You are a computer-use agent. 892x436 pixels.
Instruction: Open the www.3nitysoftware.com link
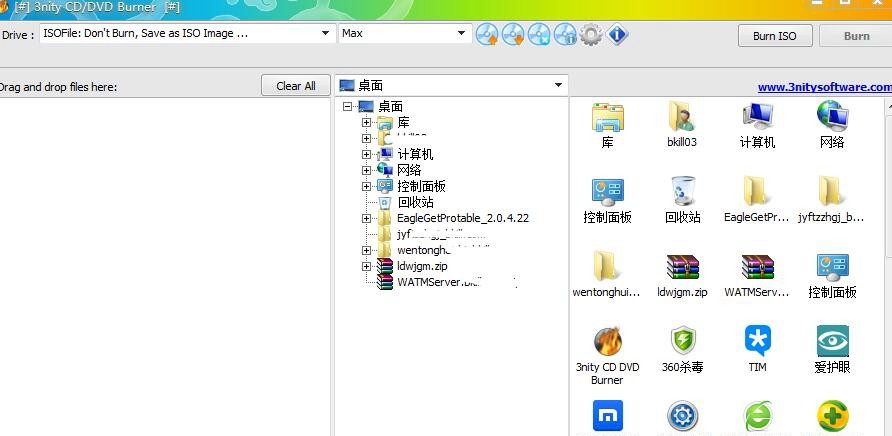pos(825,87)
